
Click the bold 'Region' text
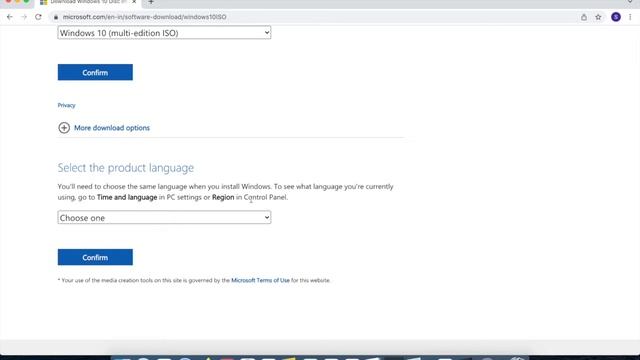pos(223,197)
